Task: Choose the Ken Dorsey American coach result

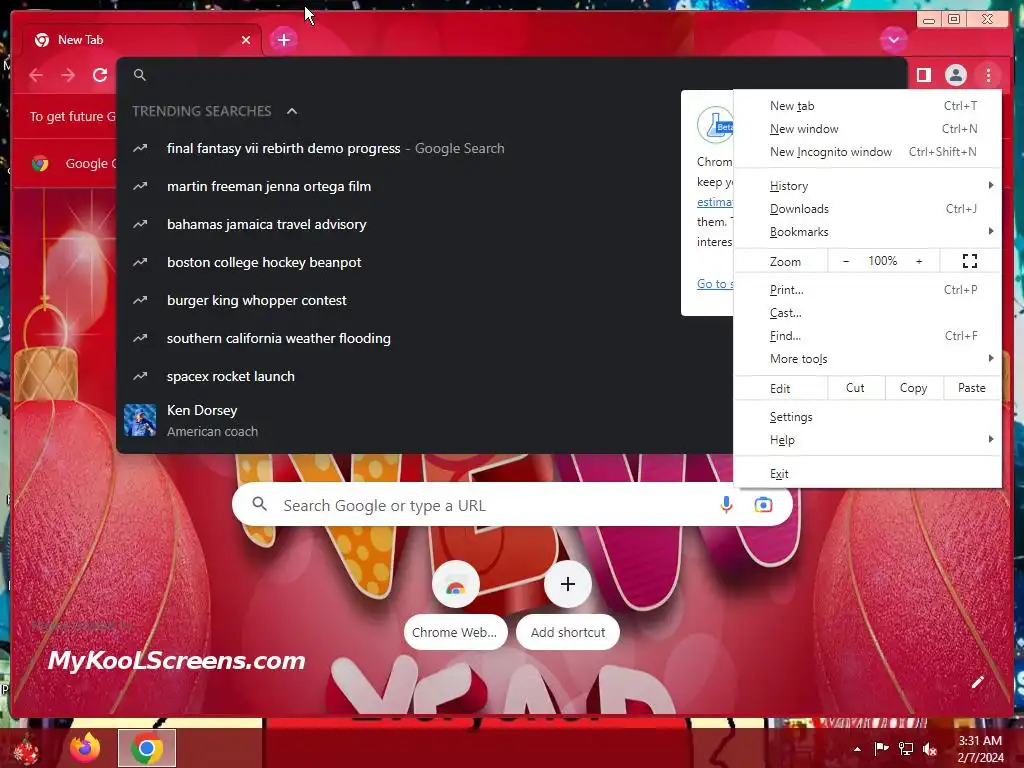Action: click(x=424, y=420)
